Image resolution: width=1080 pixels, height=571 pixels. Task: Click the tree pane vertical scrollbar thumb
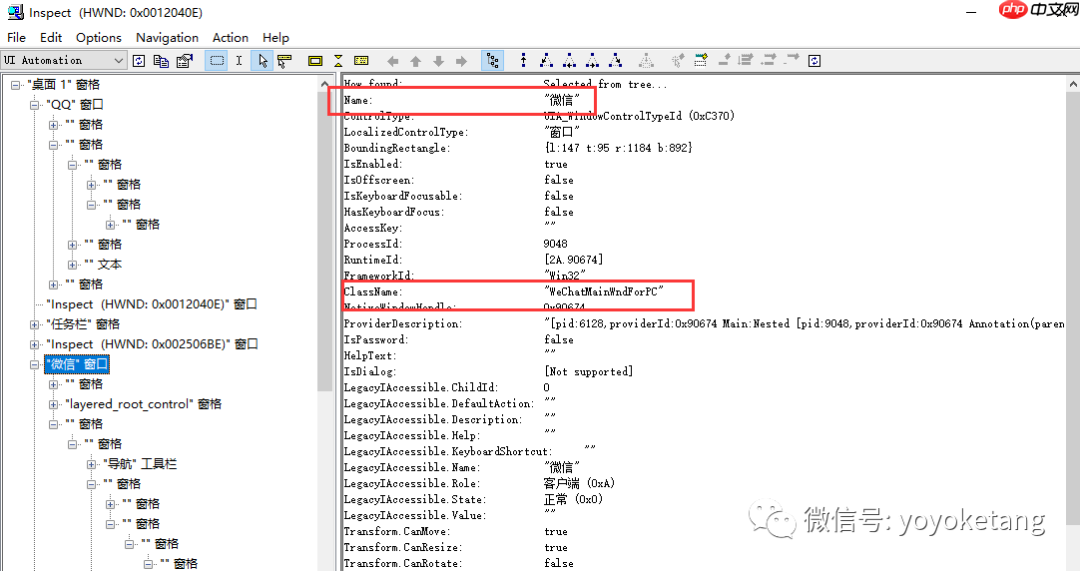325,242
